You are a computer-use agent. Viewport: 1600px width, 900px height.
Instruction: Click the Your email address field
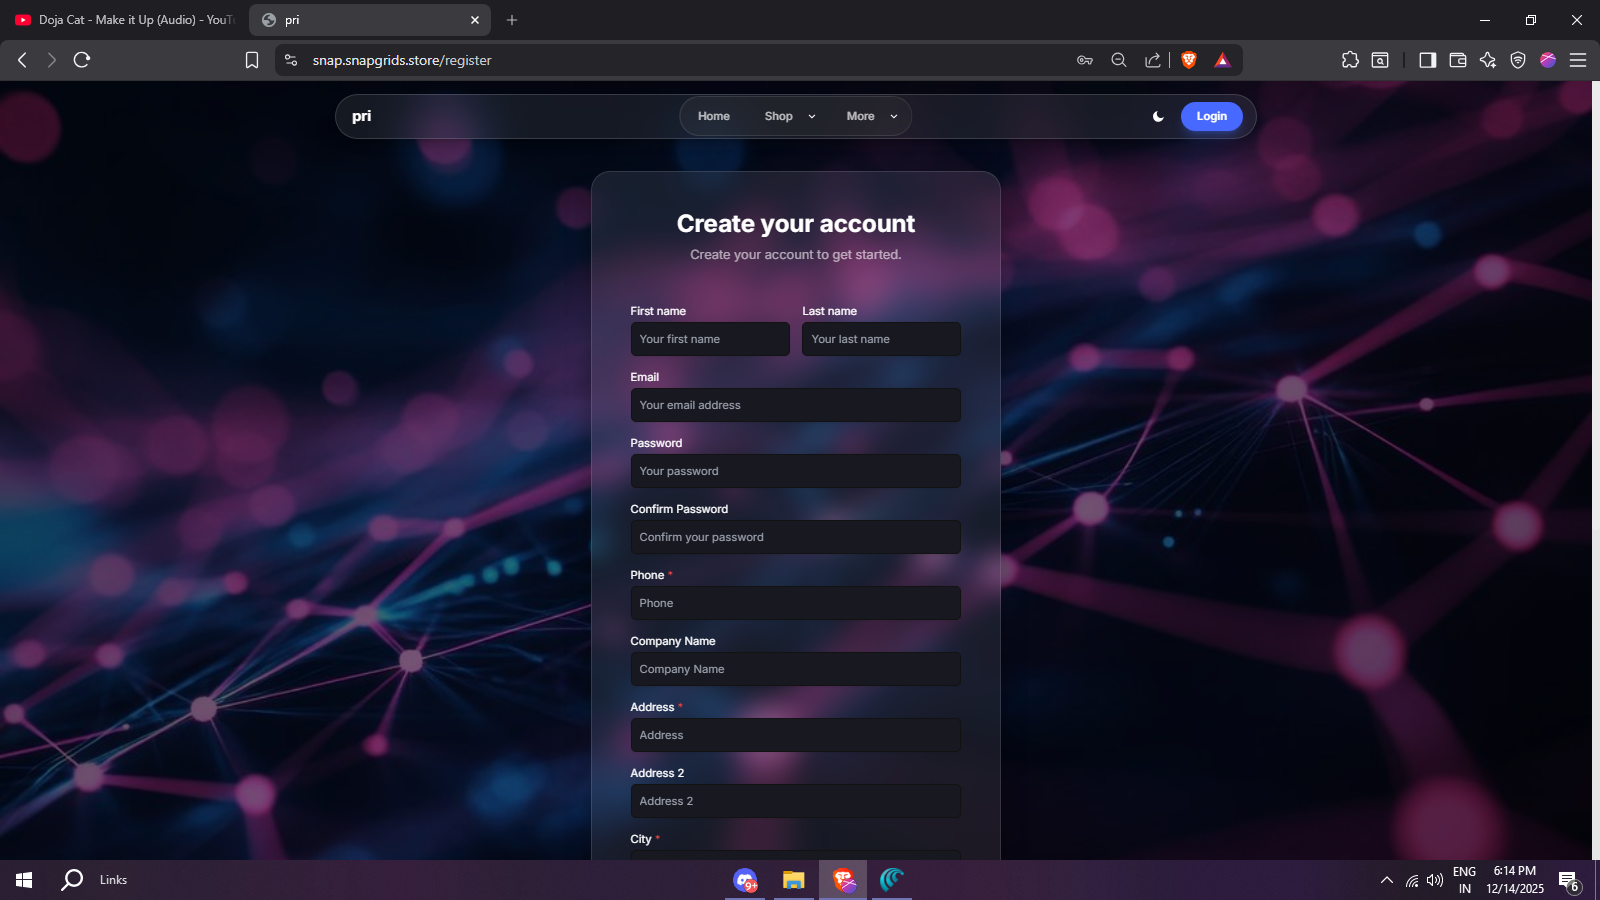pos(795,405)
